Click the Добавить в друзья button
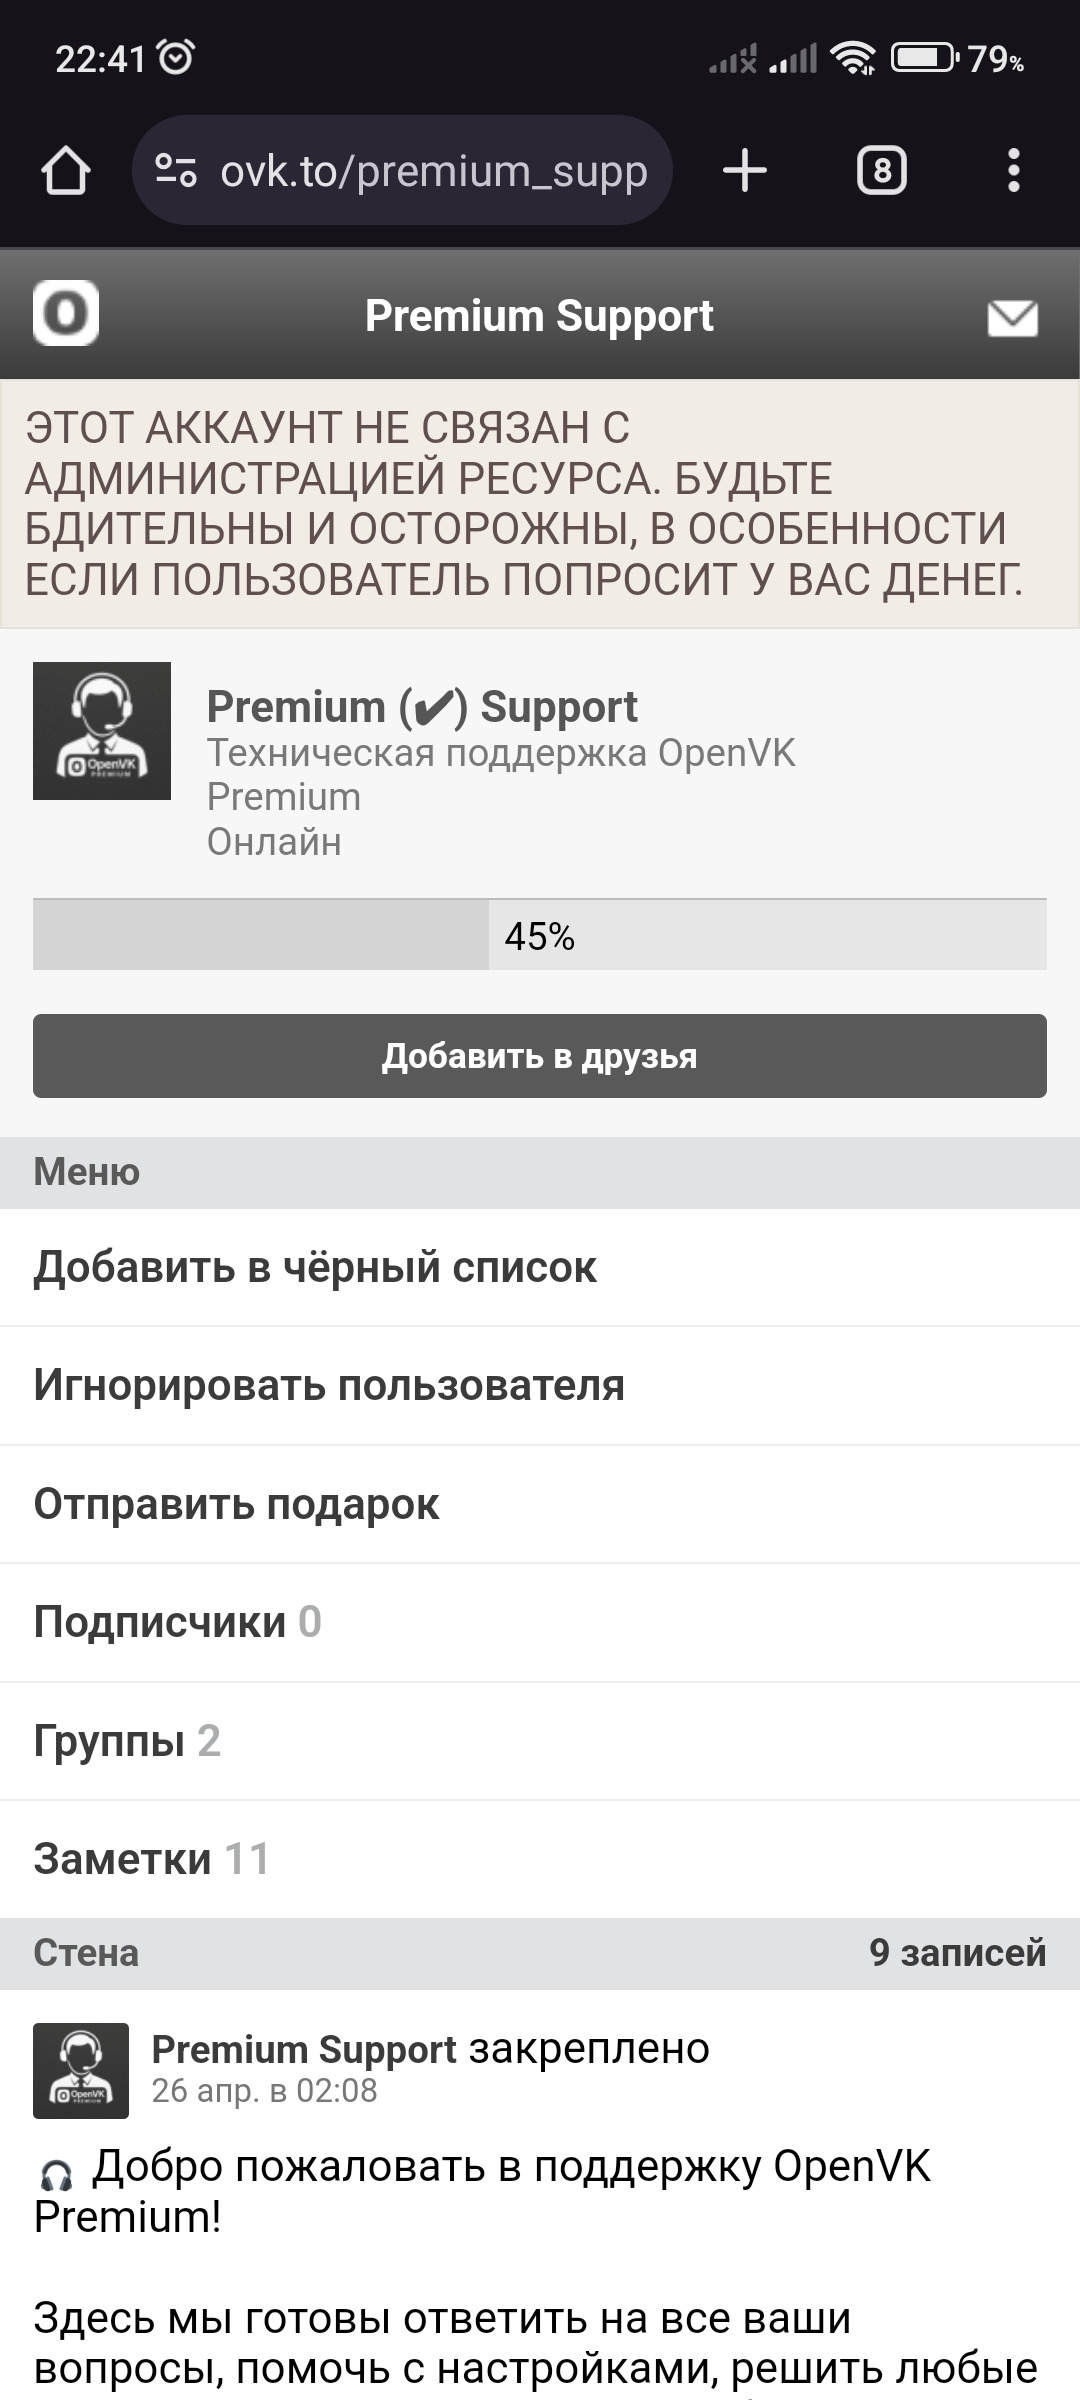The image size is (1080, 2400). coord(540,1056)
